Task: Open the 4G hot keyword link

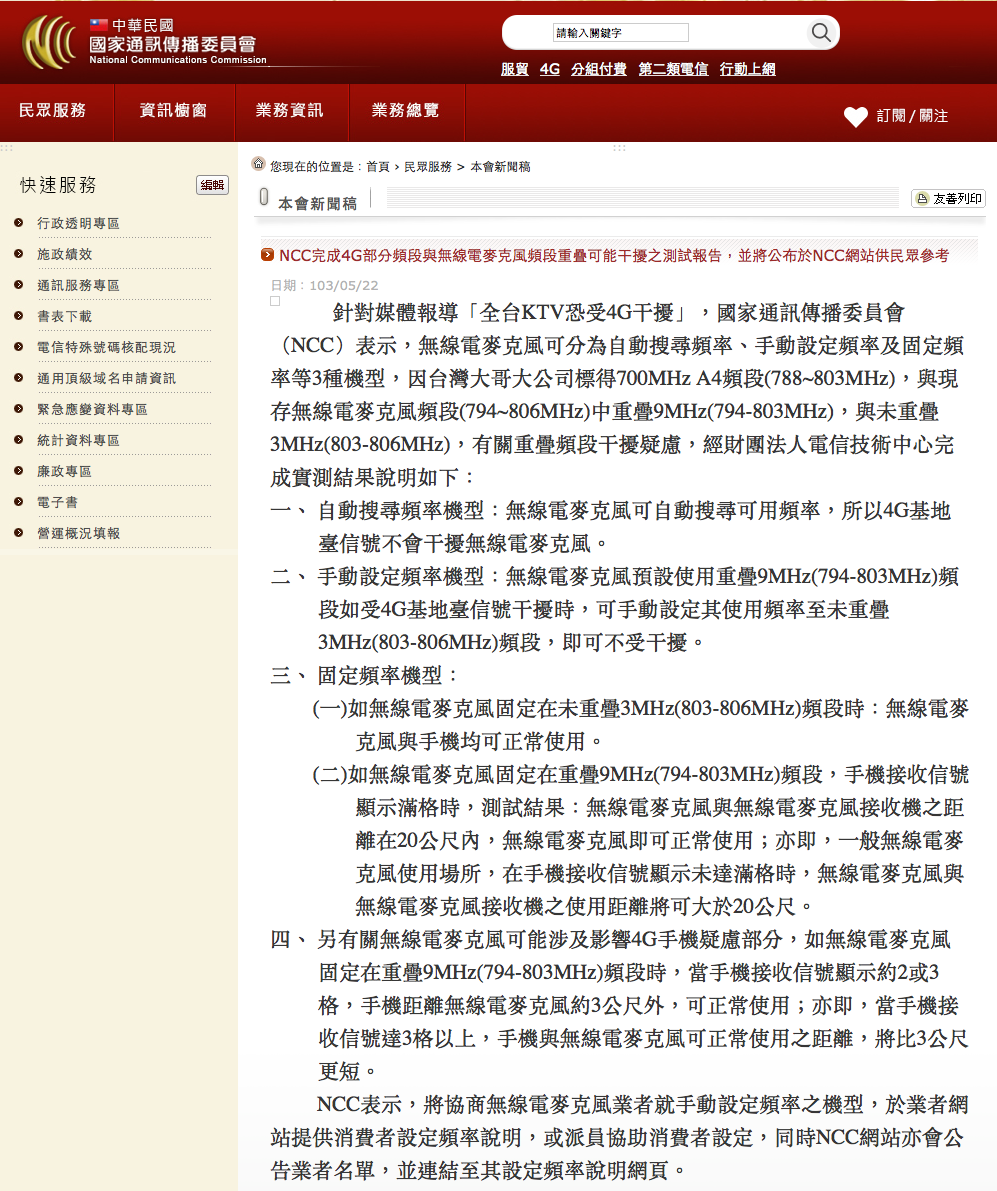Action: click(x=550, y=69)
